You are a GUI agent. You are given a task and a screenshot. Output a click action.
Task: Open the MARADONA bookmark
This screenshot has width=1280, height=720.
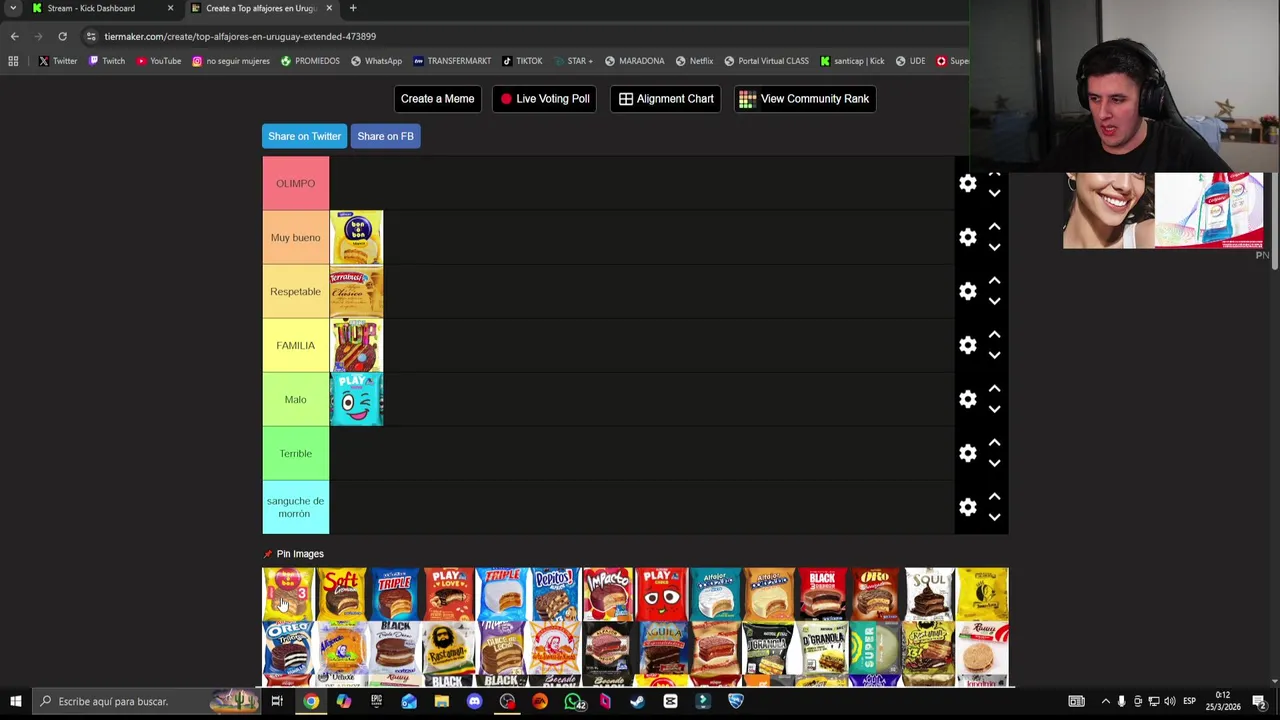coord(634,61)
